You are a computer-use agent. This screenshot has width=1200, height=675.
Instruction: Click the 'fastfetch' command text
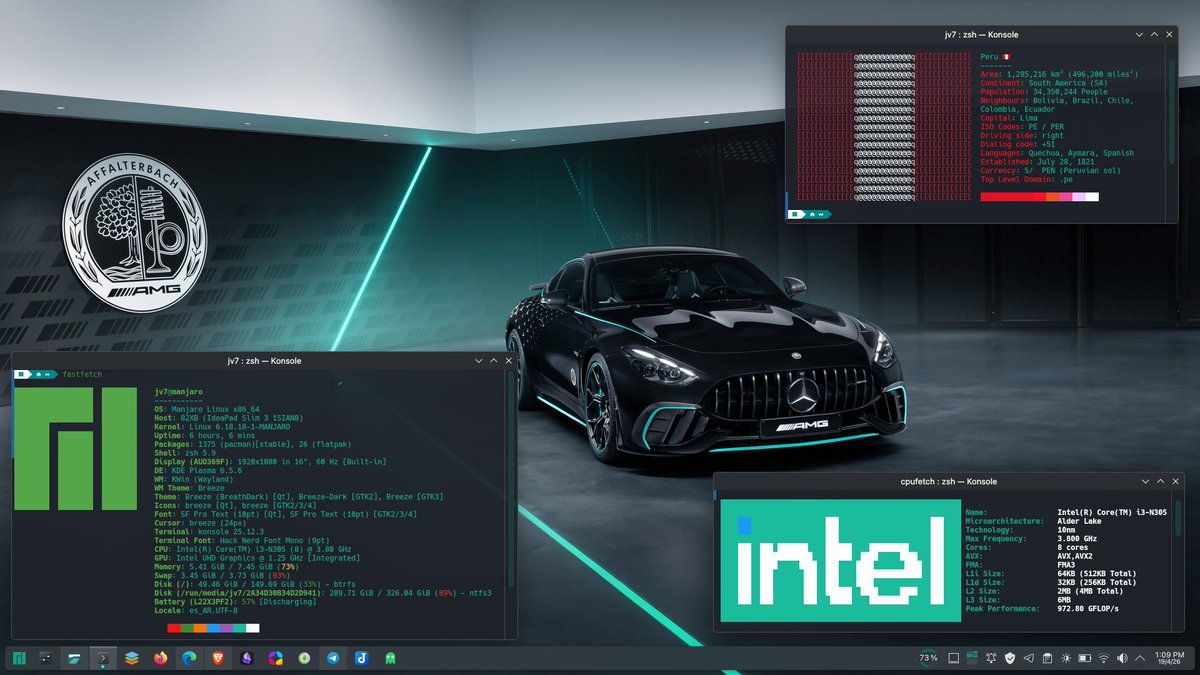82,374
